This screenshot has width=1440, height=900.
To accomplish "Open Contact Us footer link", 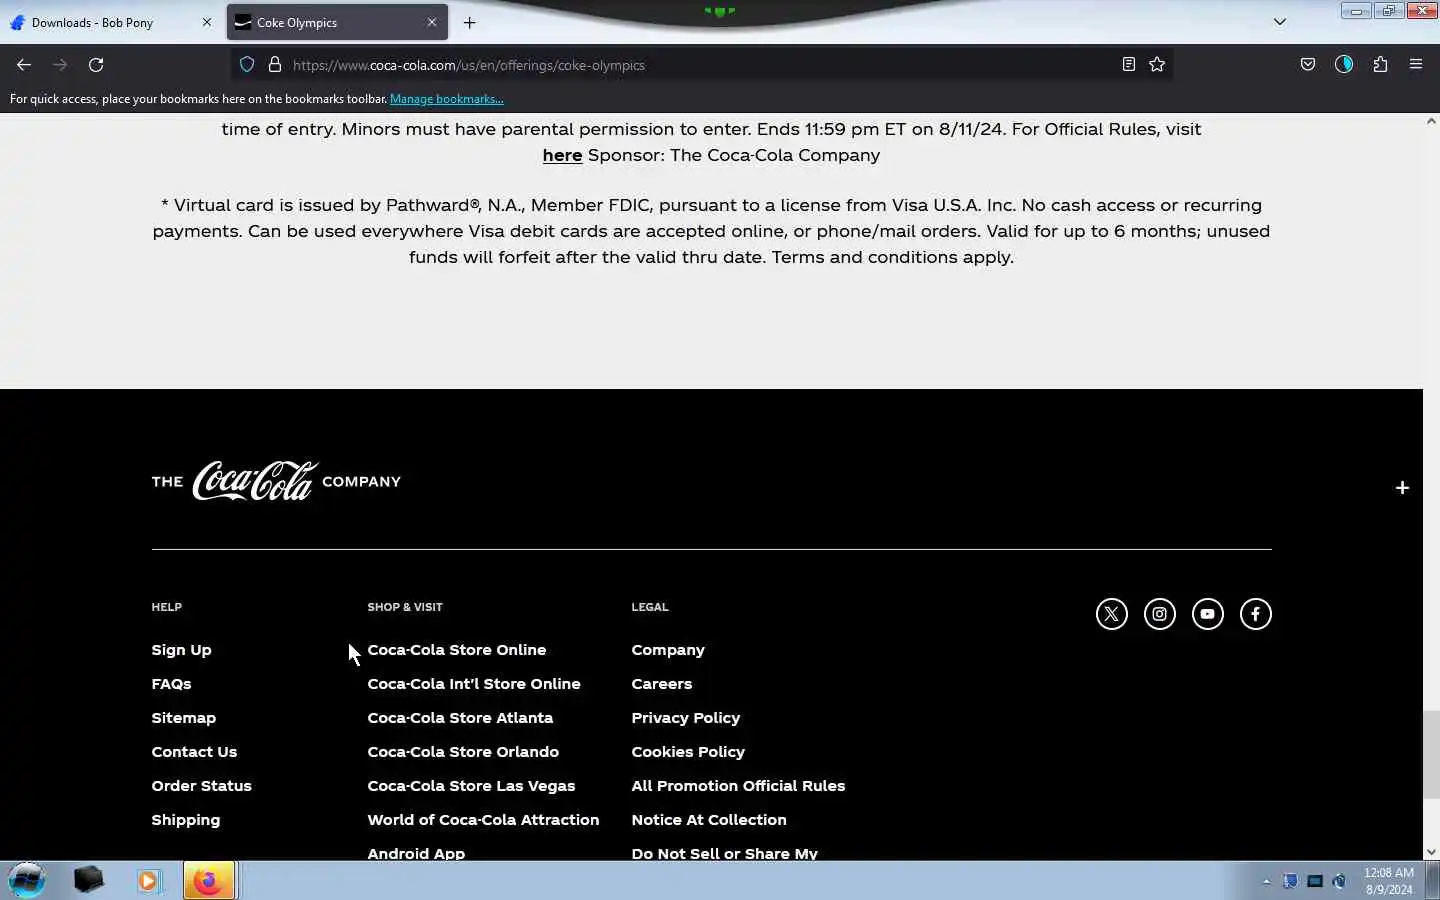I will tap(194, 752).
